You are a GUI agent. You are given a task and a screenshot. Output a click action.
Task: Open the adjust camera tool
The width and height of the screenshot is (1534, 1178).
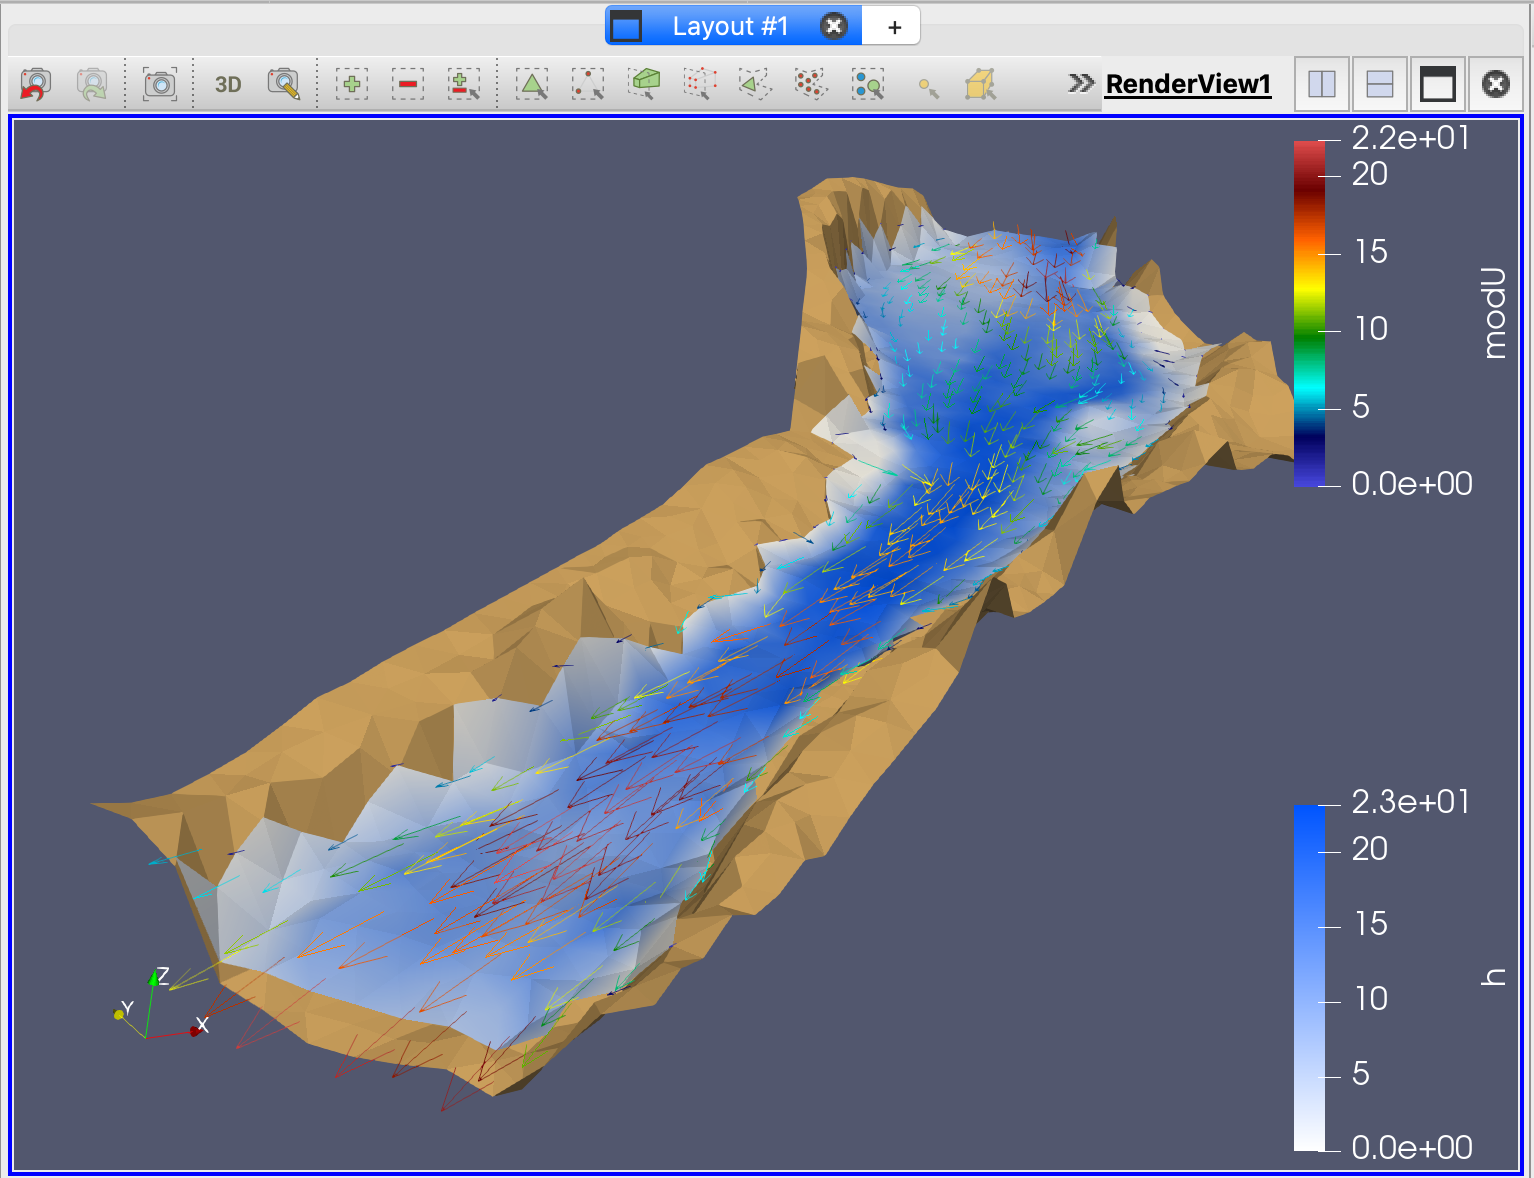point(284,85)
